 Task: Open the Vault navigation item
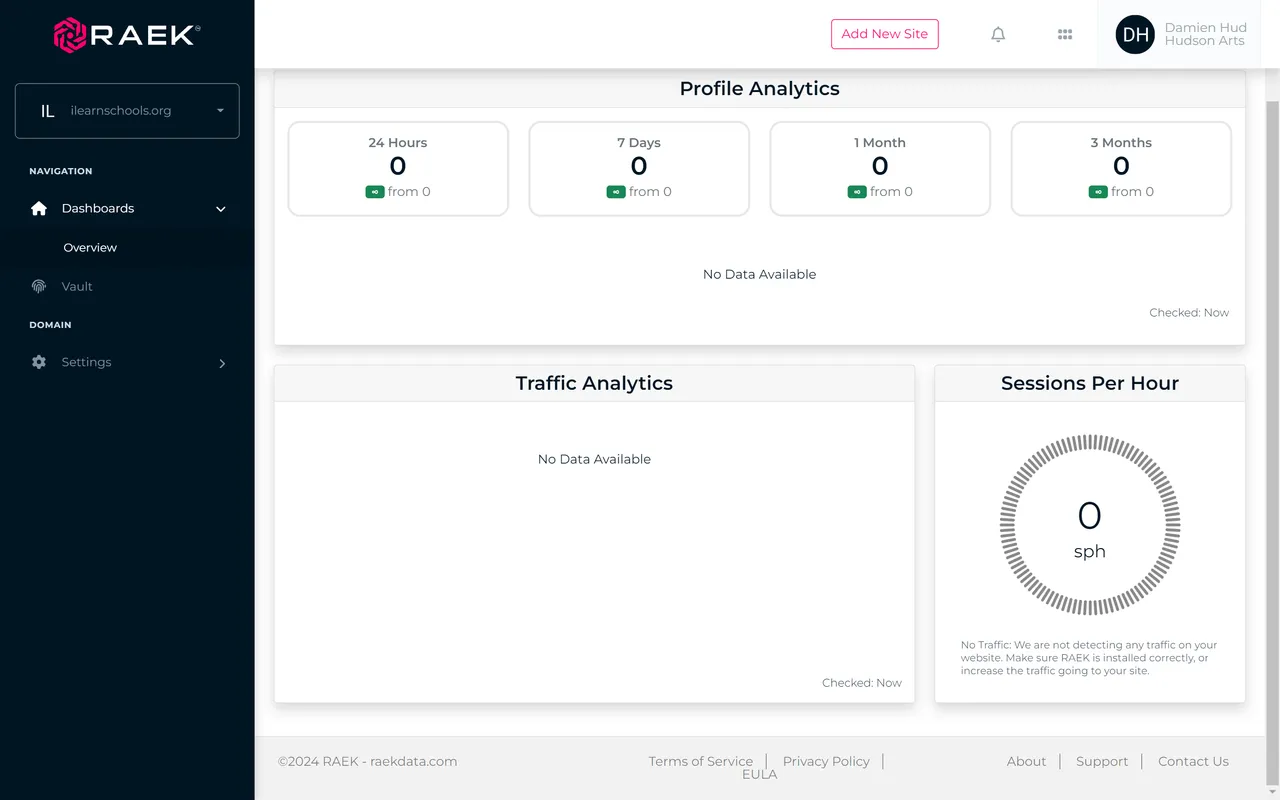tap(77, 286)
